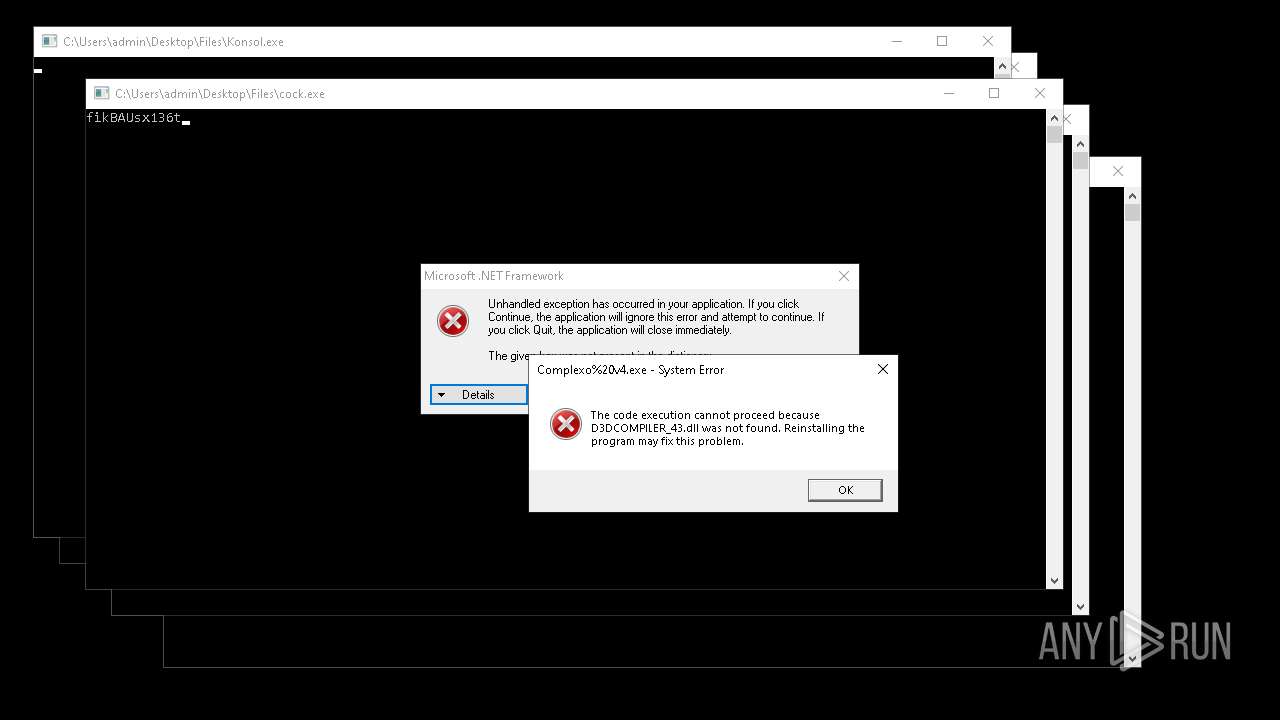
Task: Close the Complexo%20v4.exe System Error dialog
Action: point(882,369)
